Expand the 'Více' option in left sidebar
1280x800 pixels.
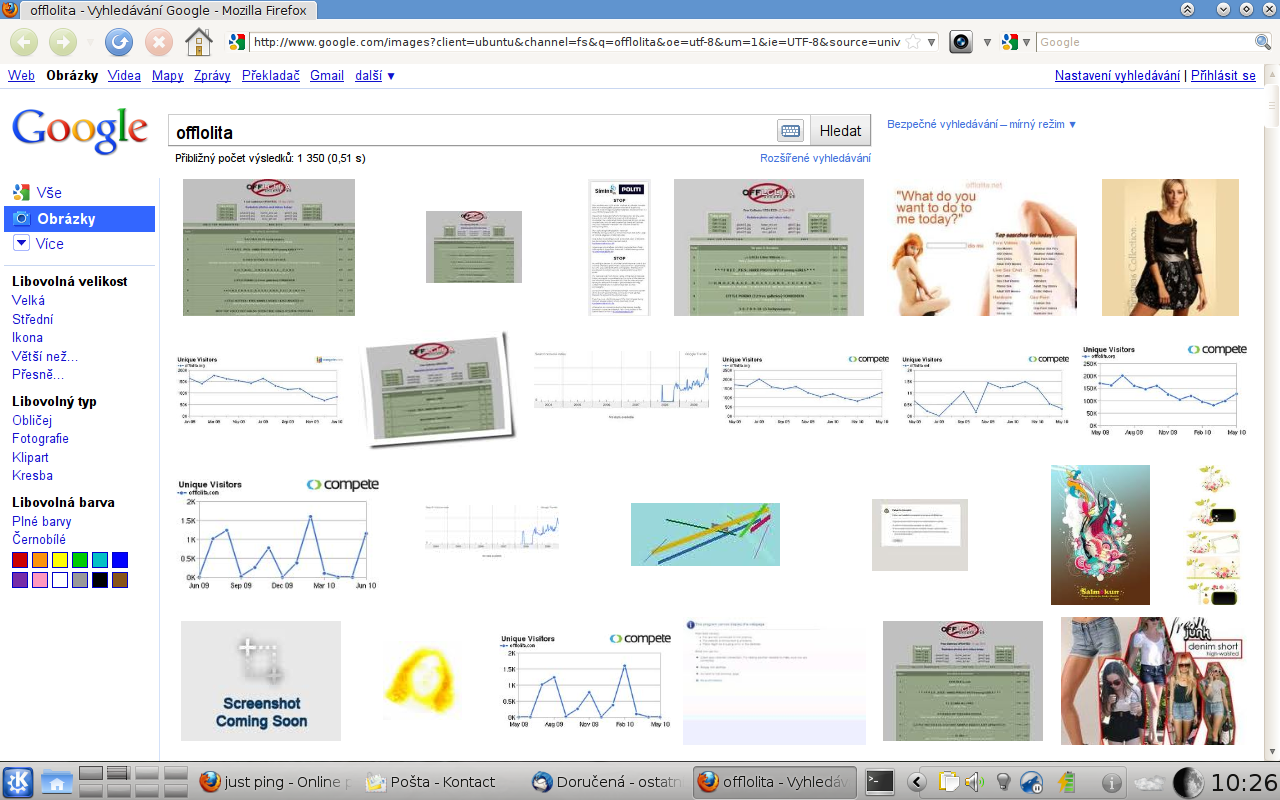(38, 243)
